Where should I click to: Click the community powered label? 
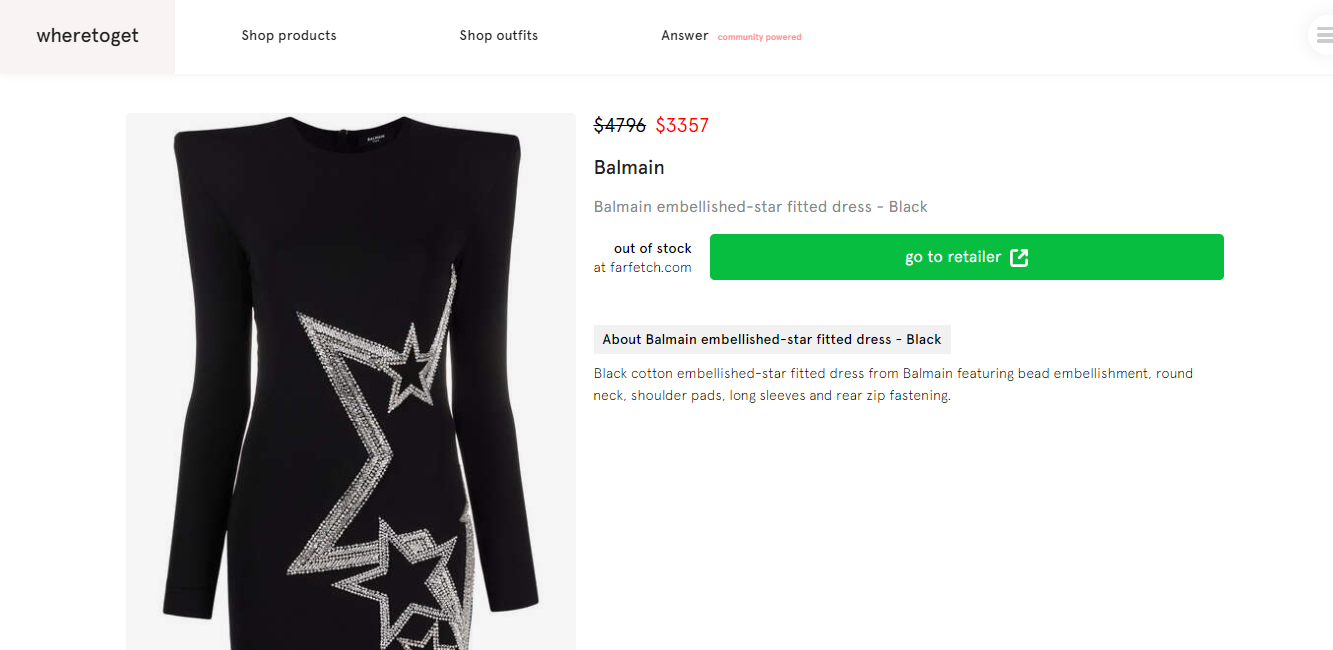click(x=759, y=38)
